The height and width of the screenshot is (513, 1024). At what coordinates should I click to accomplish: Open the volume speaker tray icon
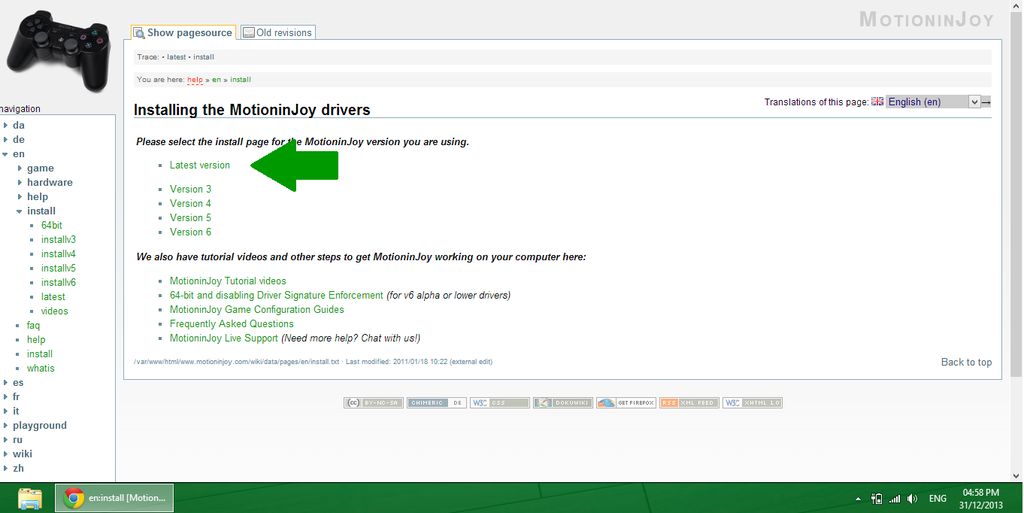(x=912, y=499)
